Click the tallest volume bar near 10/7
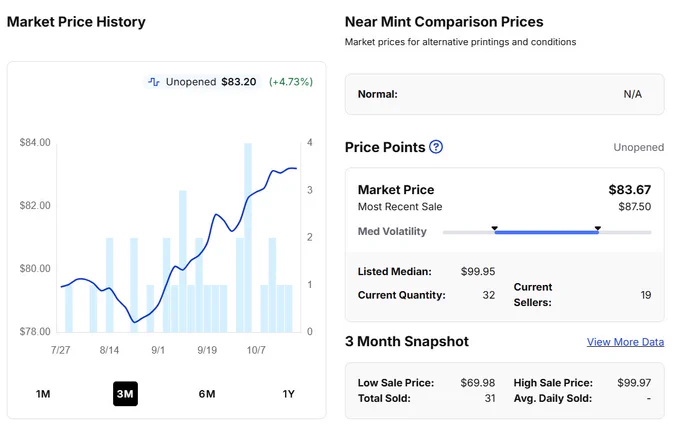The height and width of the screenshot is (434, 680). pos(248,238)
